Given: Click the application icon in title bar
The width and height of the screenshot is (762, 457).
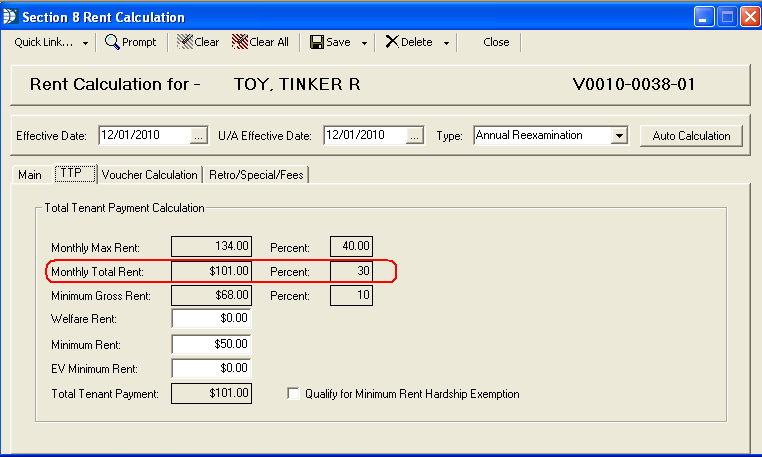Looking at the screenshot, I should pyautogui.click(x=9, y=17).
